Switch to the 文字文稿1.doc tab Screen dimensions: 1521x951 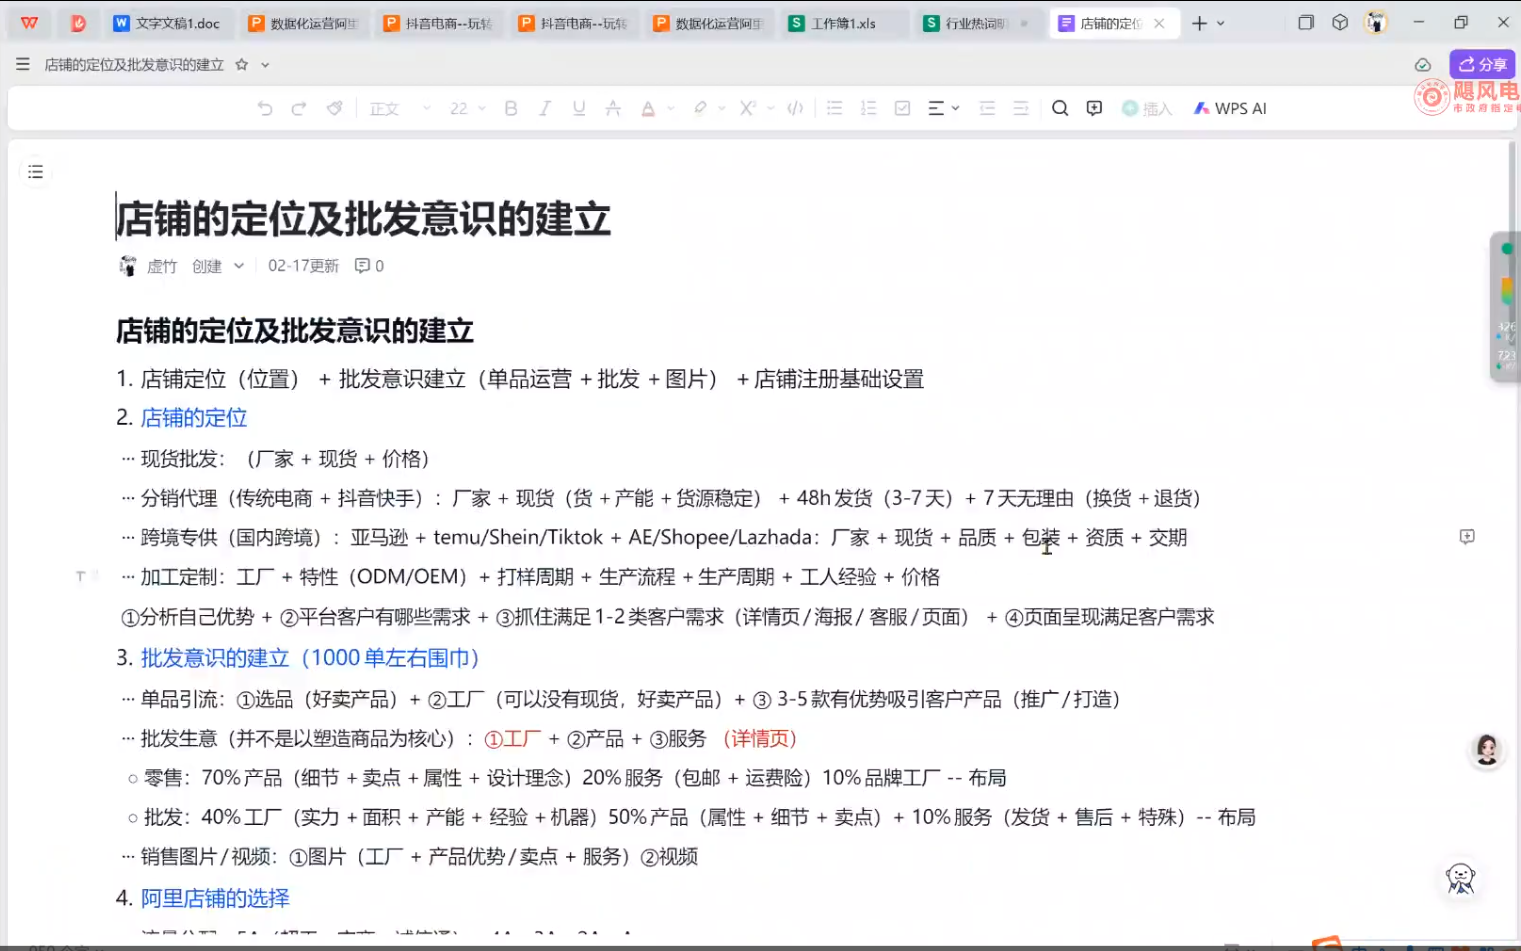click(x=167, y=23)
